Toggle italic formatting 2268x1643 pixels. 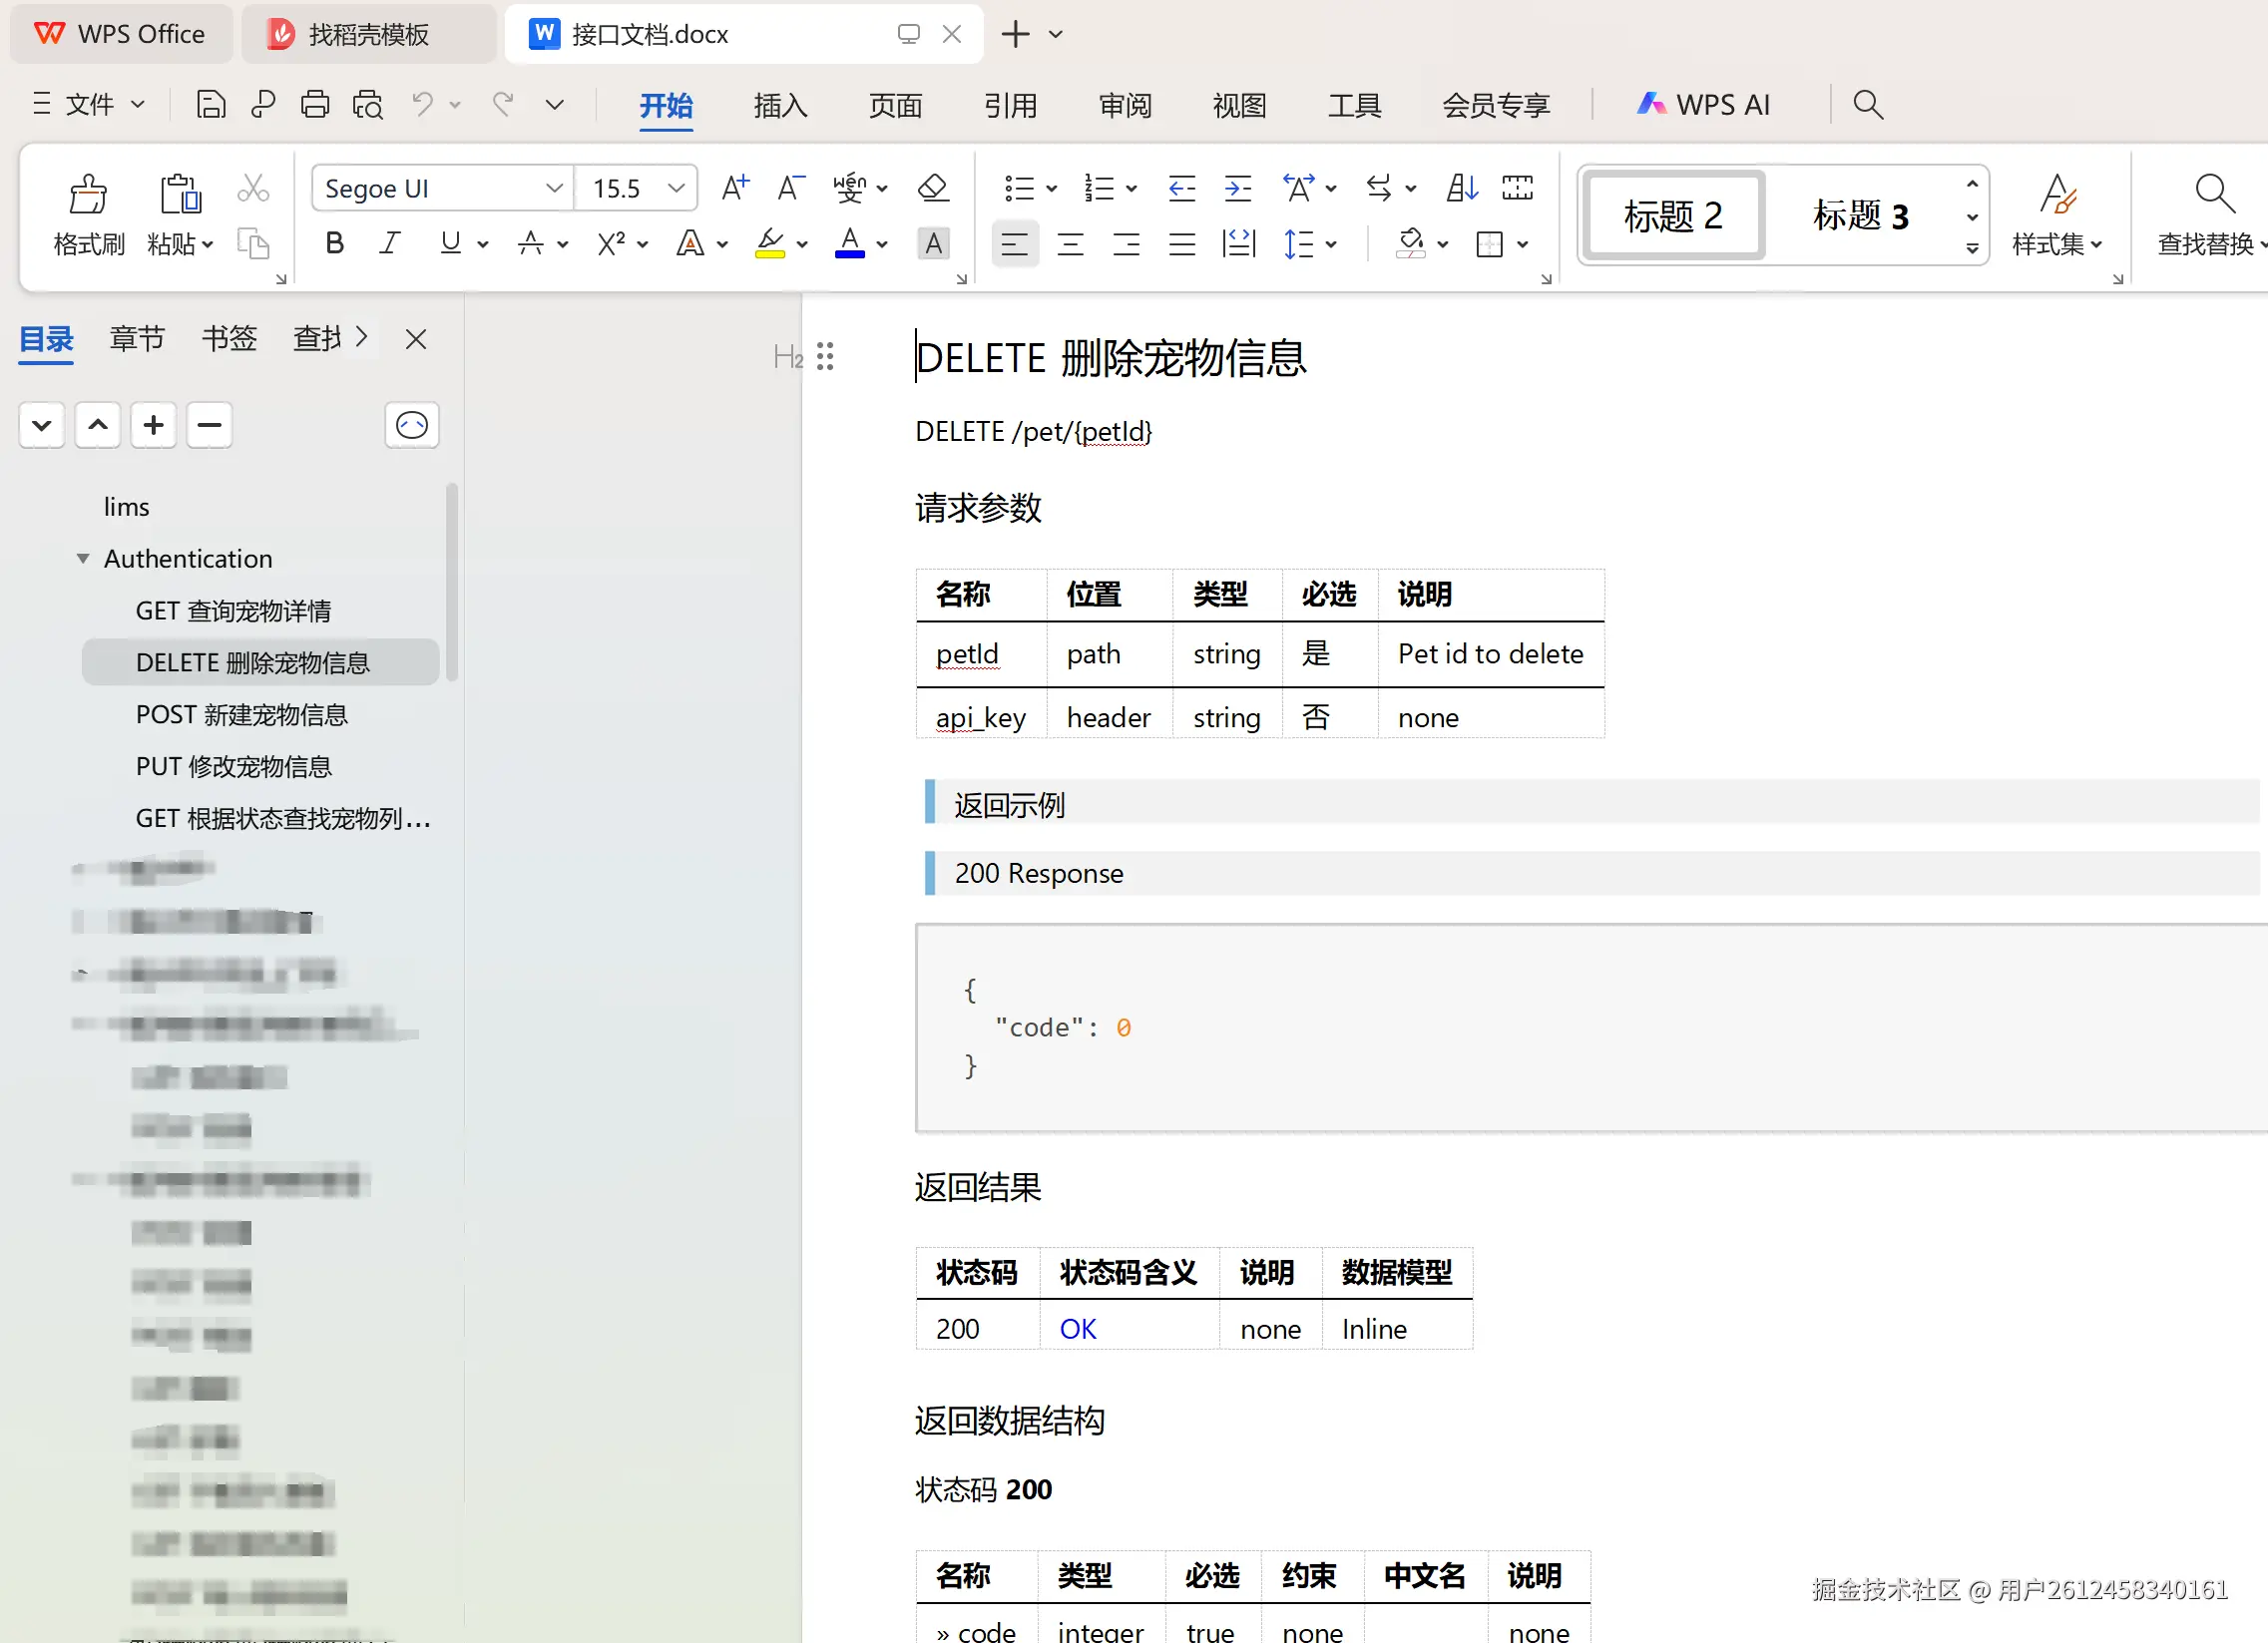tap(390, 244)
